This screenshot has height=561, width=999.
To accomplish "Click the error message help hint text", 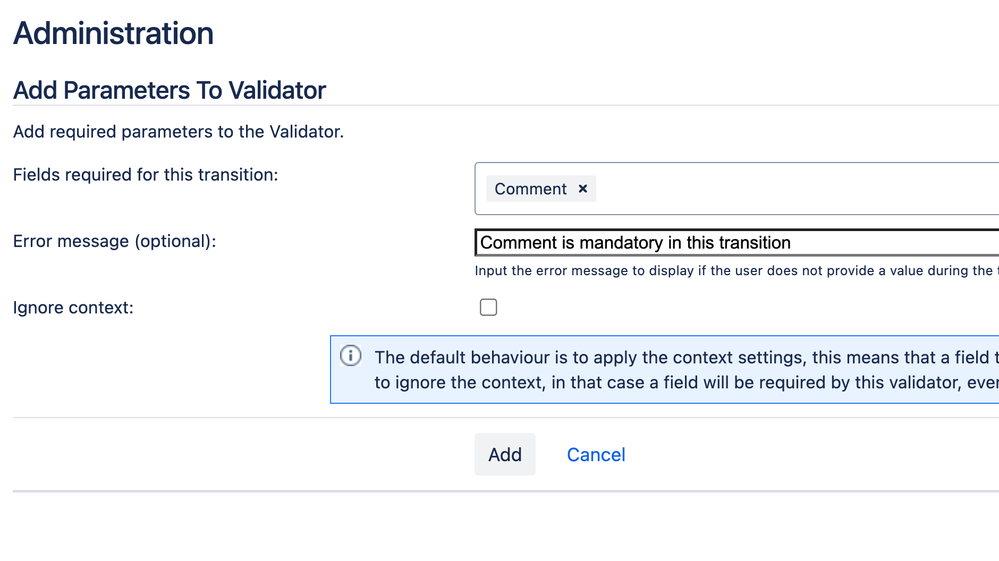I will [737, 271].
